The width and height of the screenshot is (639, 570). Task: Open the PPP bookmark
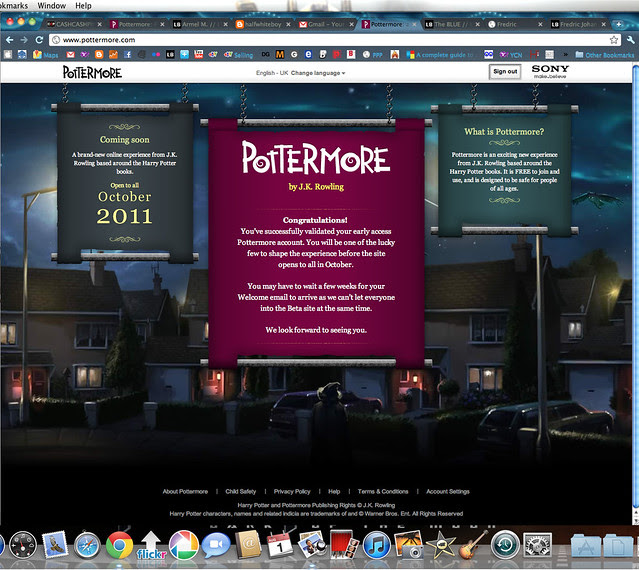pos(372,55)
